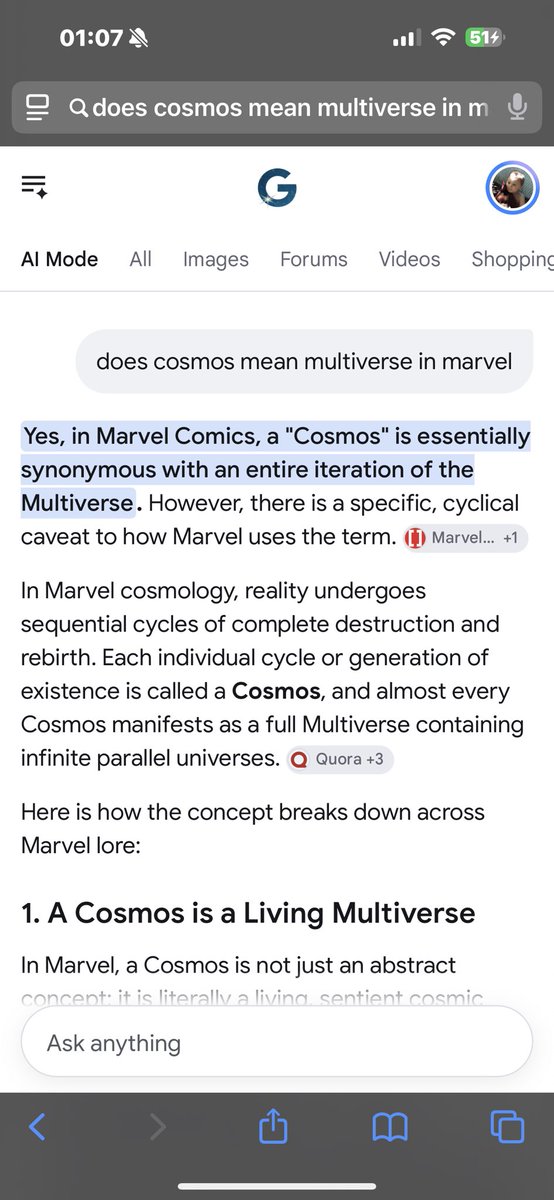Tap the Google G logo

(x=276, y=187)
